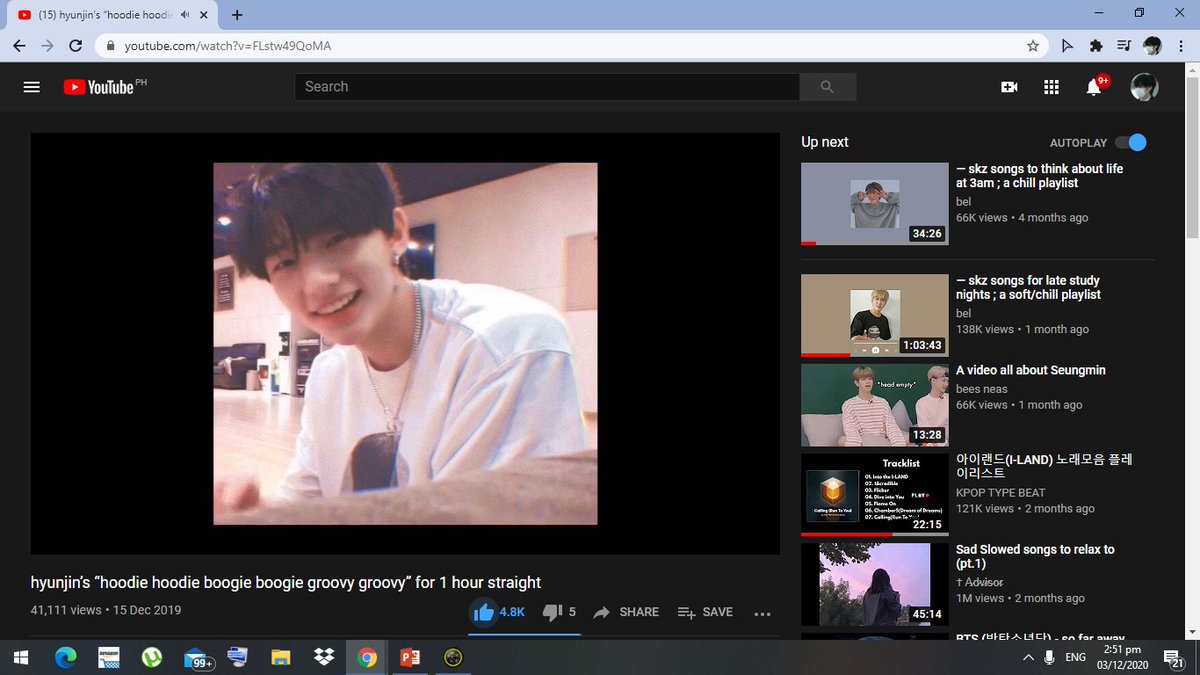Open PowerPoint from the taskbar
1200x675 pixels.
(x=409, y=657)
